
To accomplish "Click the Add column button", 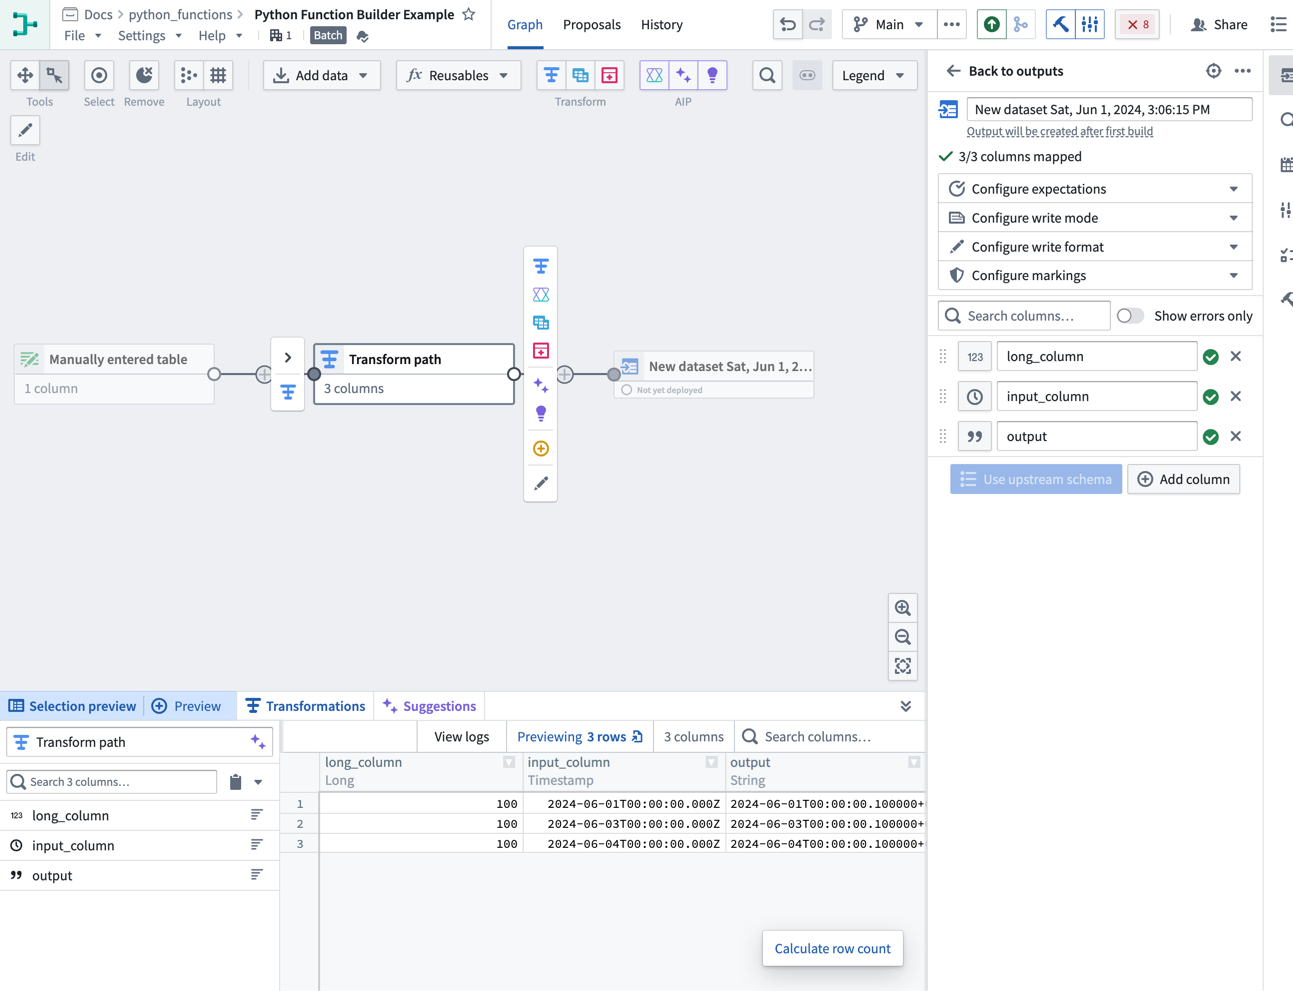I will 1184,479.
